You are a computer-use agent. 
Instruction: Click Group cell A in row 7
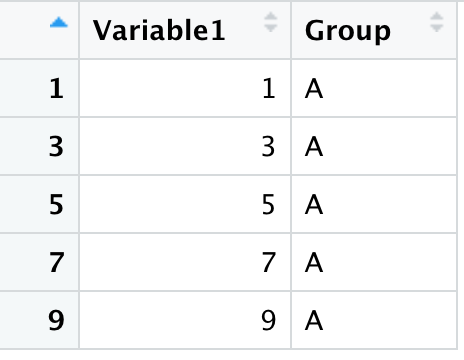(374, 262)
